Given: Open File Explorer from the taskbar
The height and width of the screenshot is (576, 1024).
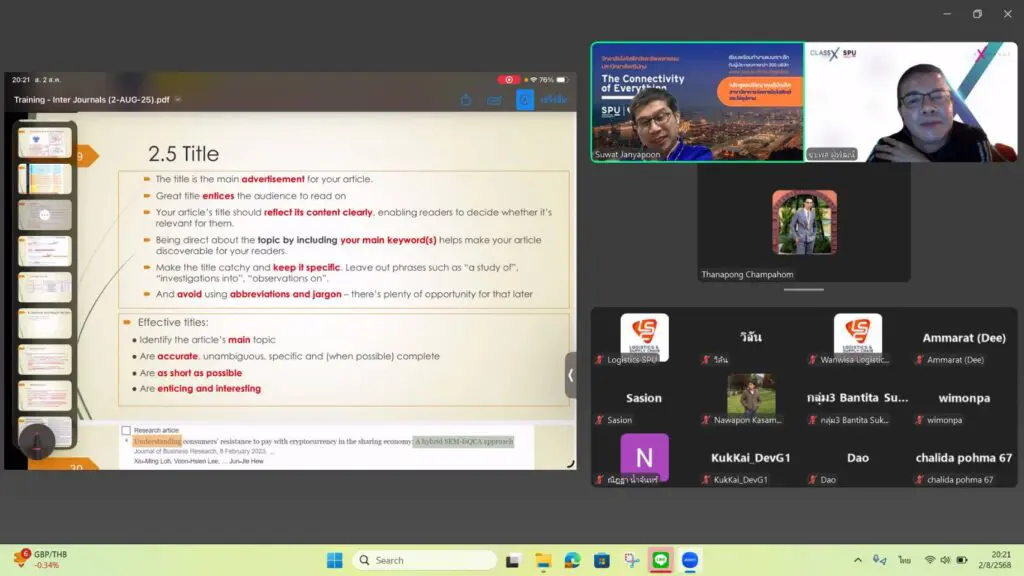Looking at the screenshot, I should click(x=543, y=560).
